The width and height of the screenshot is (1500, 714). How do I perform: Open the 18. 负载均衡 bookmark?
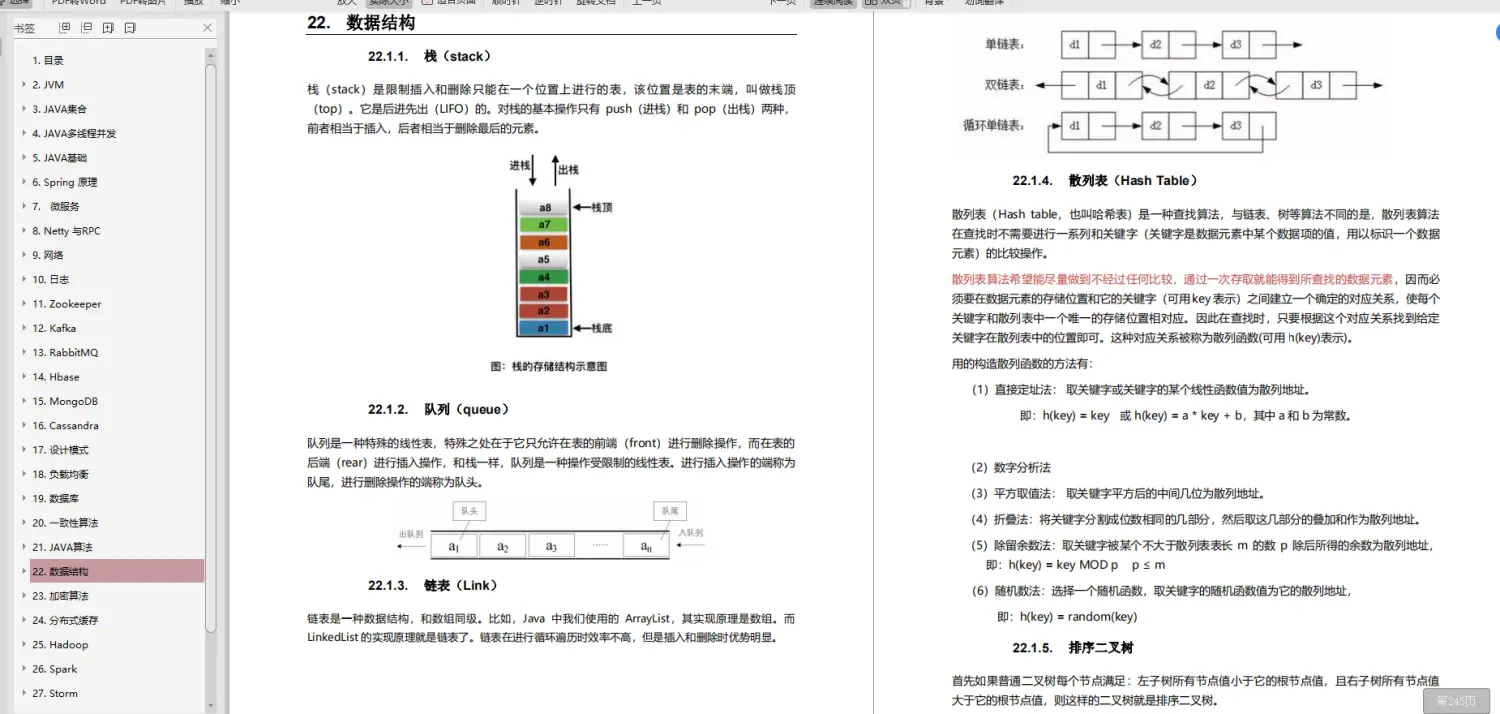[x=60, y=474]
